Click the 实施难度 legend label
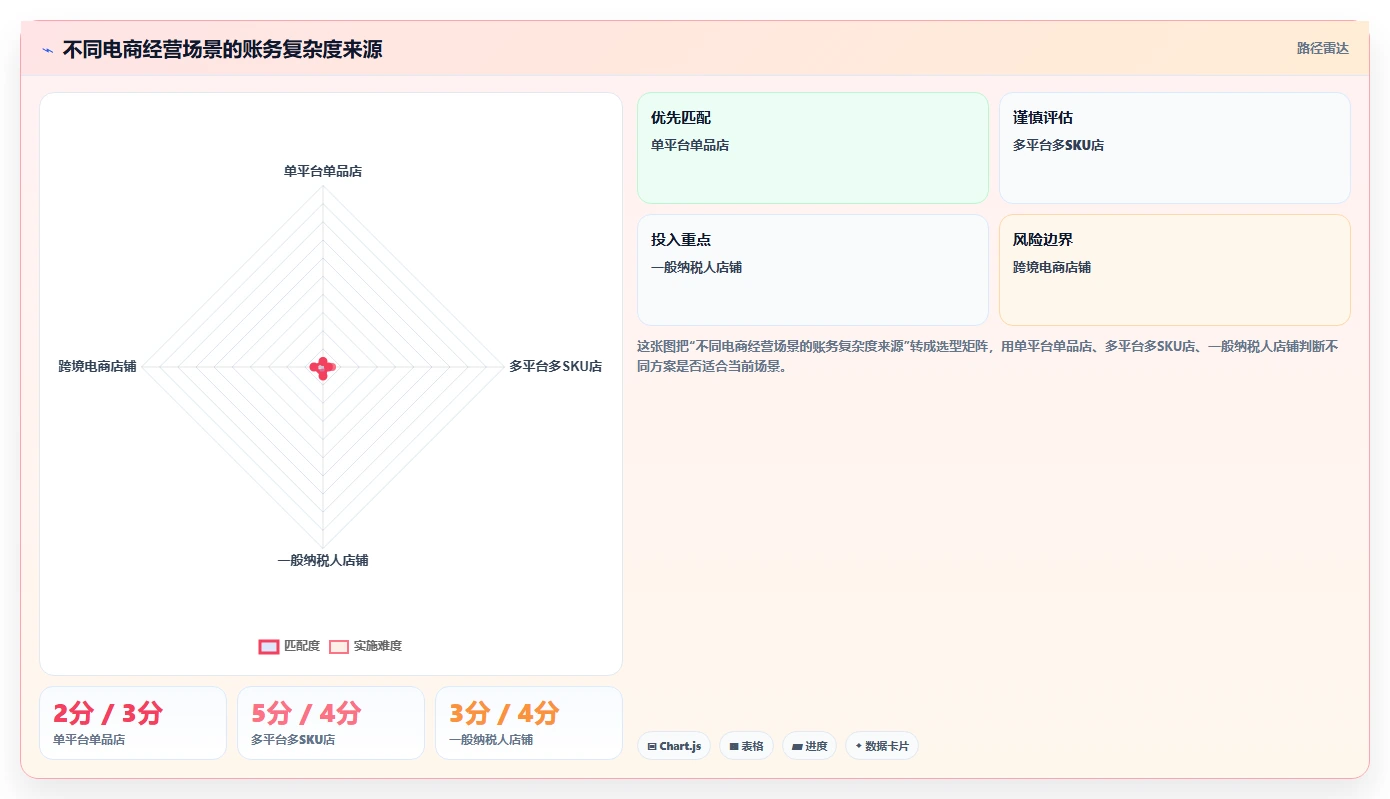This screenshot has width=1390, height=799. [378, 646]
